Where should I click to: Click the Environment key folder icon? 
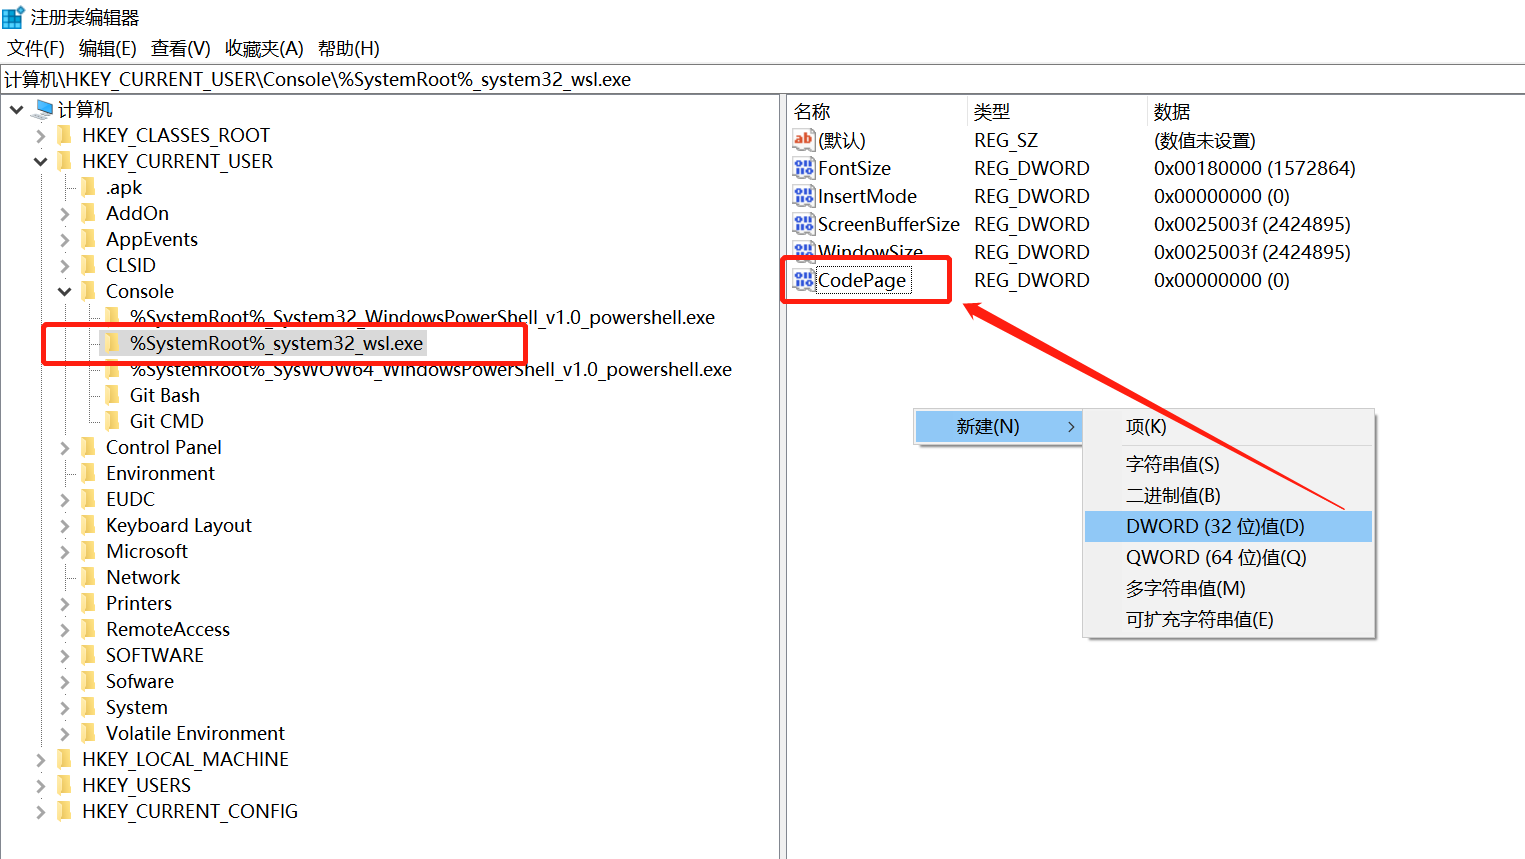[90, 473]
